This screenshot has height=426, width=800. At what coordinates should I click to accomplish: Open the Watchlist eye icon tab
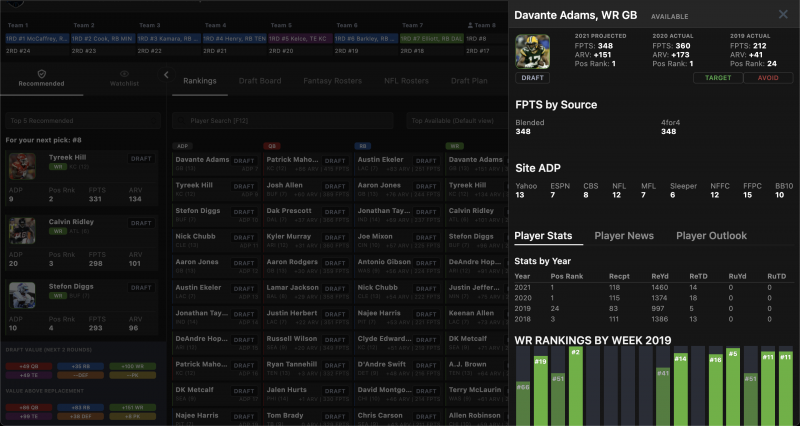coord(124,79)
